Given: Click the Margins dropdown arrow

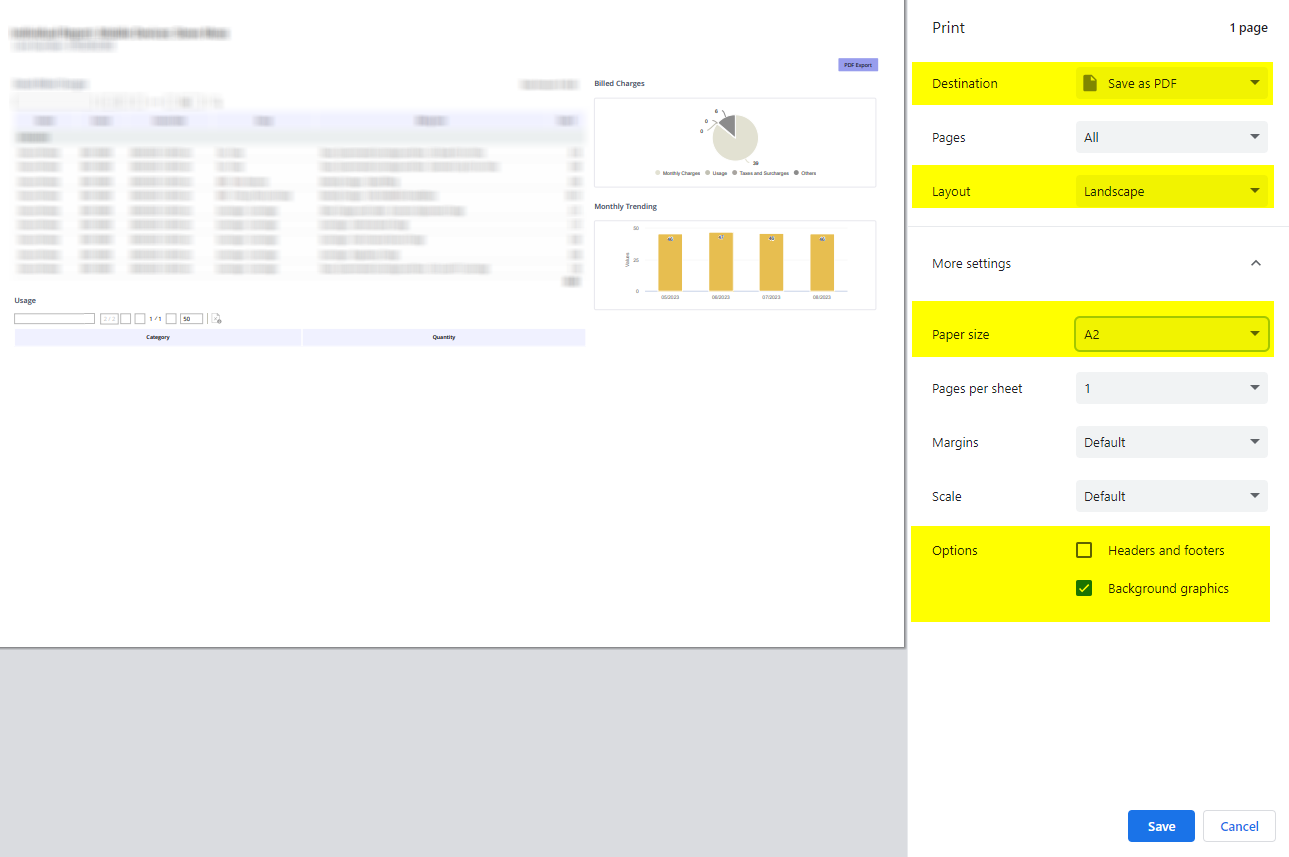Looking at the screenshot, I should click(1254, 442).
